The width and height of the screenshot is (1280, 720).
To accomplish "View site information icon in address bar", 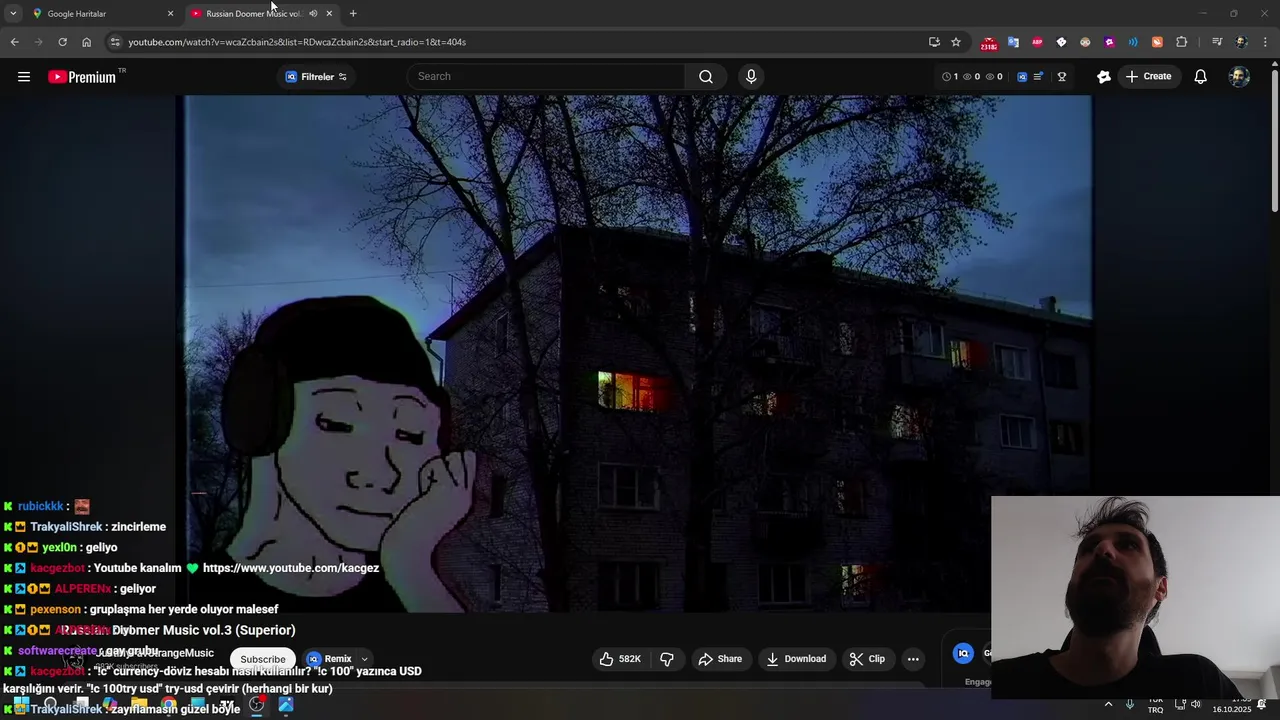I will (x=115, y=42).
